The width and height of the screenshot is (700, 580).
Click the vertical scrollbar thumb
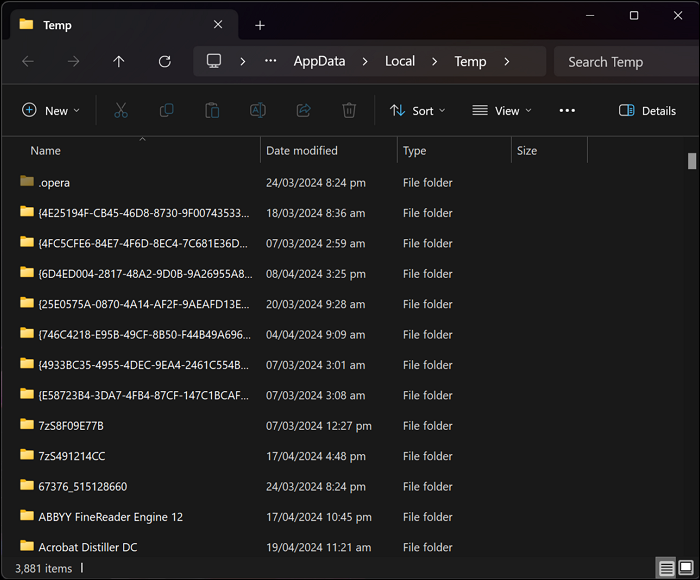pyautogui.click(x=692, y=161)
